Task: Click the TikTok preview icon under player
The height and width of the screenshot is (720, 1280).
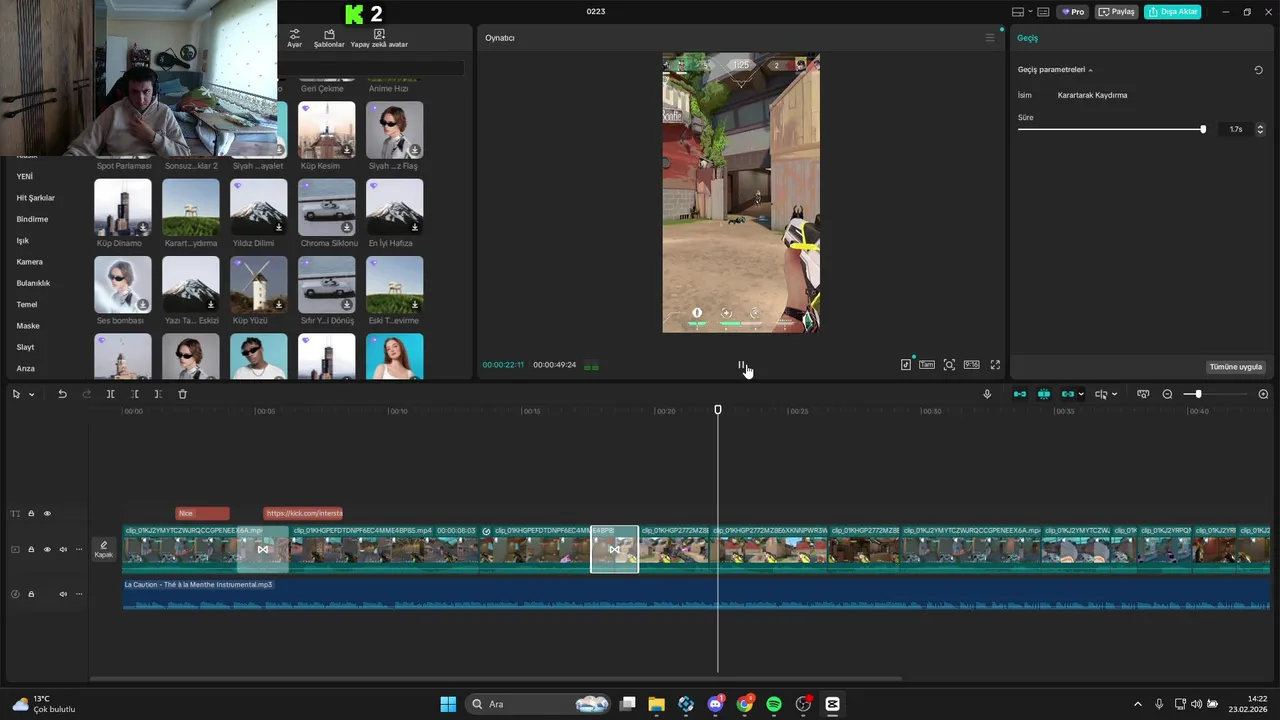Action: click(x=906, y=365)
